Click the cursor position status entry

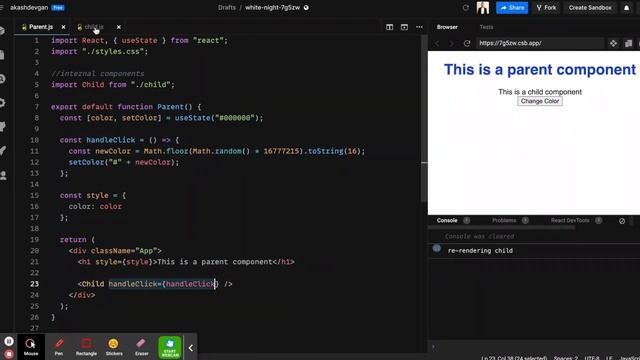coord(514,358)
